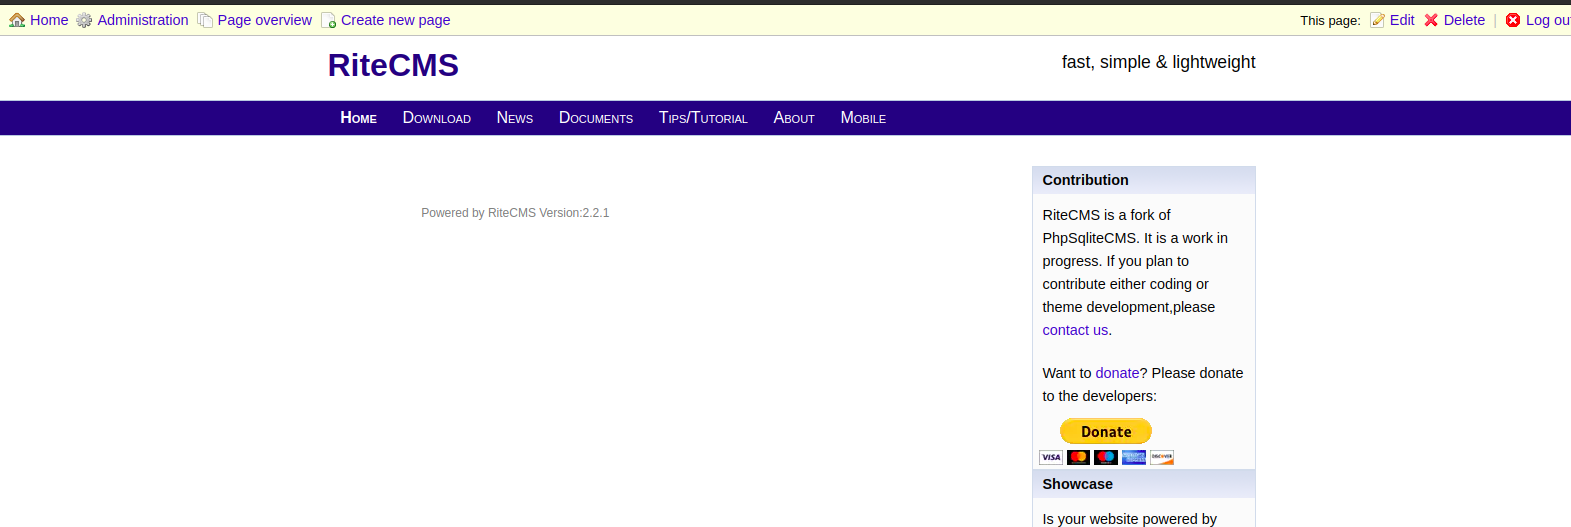Click the 'This page:' label

pyautogui.click(x=1330, y=20)
